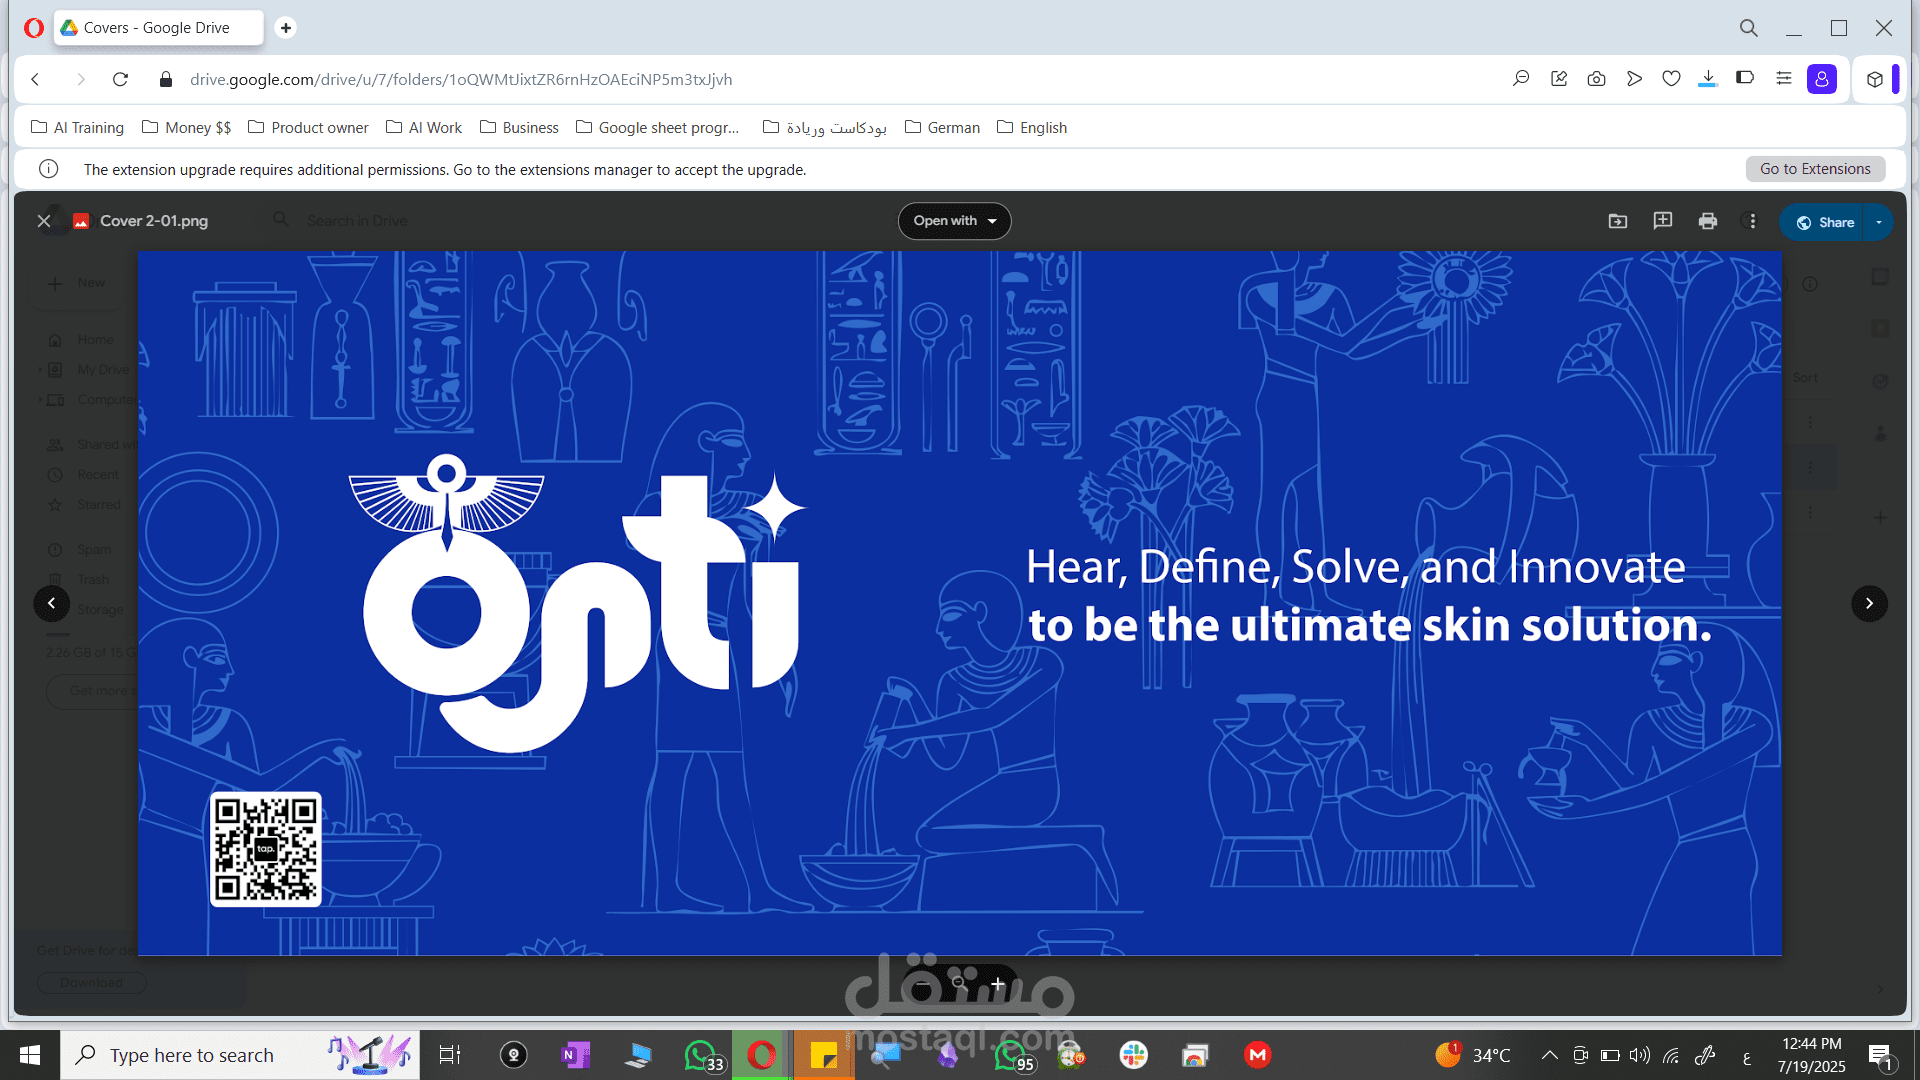Open the Arabic podcast bookmarks folder

coord(824,128)
